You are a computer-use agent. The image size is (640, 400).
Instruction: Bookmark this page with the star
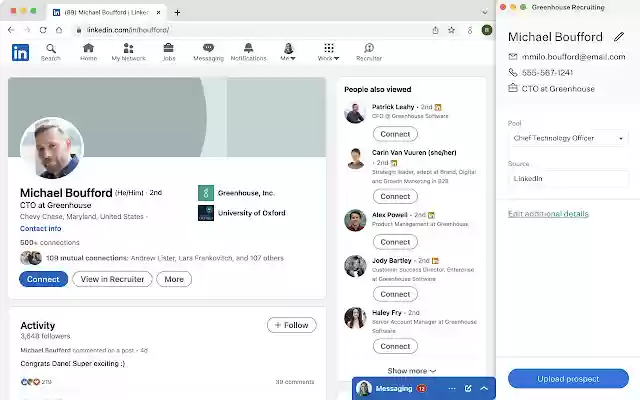pos(451,30)
